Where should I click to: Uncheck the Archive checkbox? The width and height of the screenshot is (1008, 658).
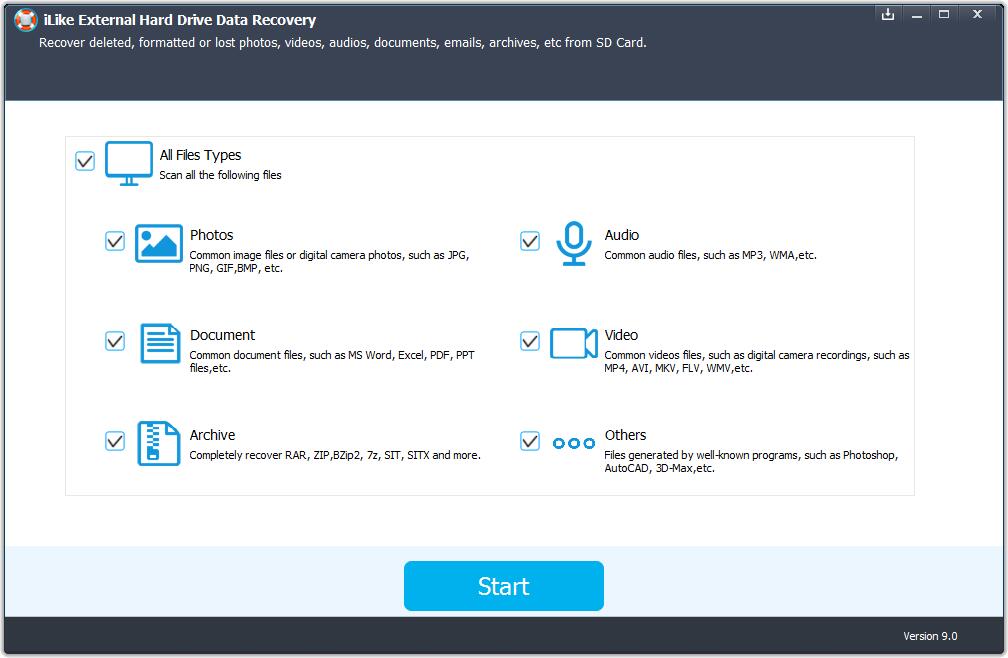point(114,440)
